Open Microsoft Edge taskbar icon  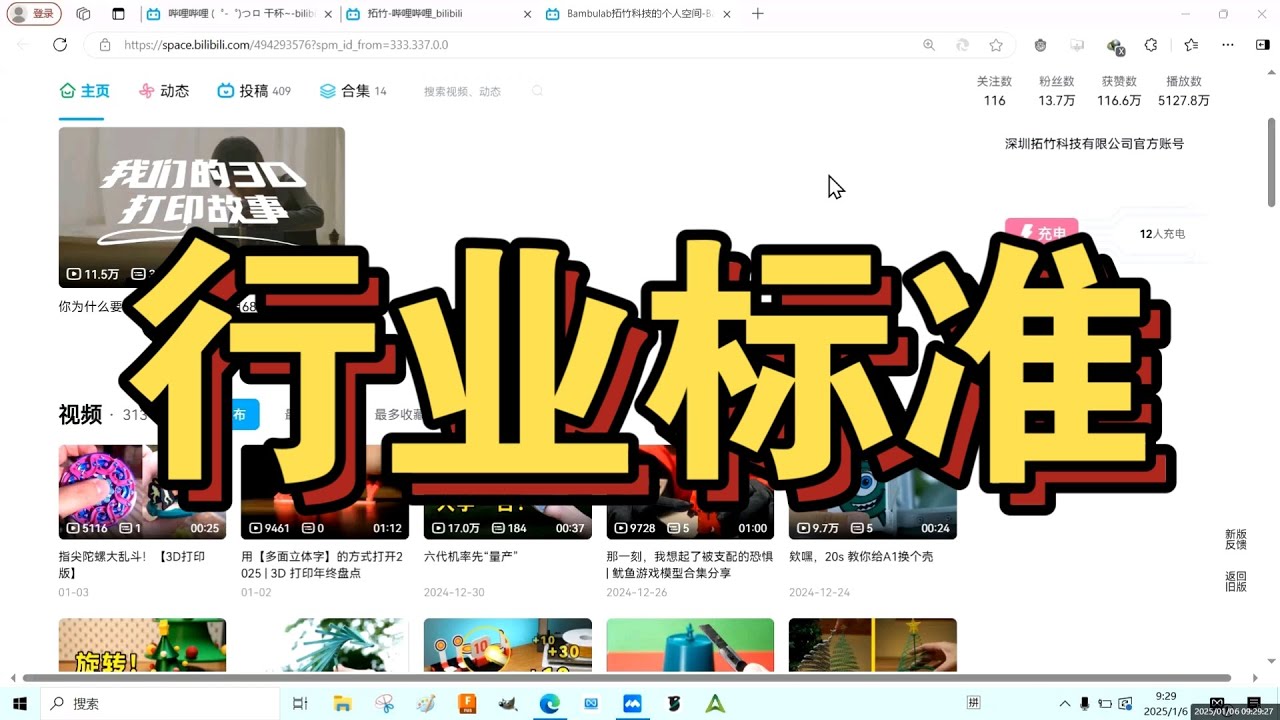point(549,704)
